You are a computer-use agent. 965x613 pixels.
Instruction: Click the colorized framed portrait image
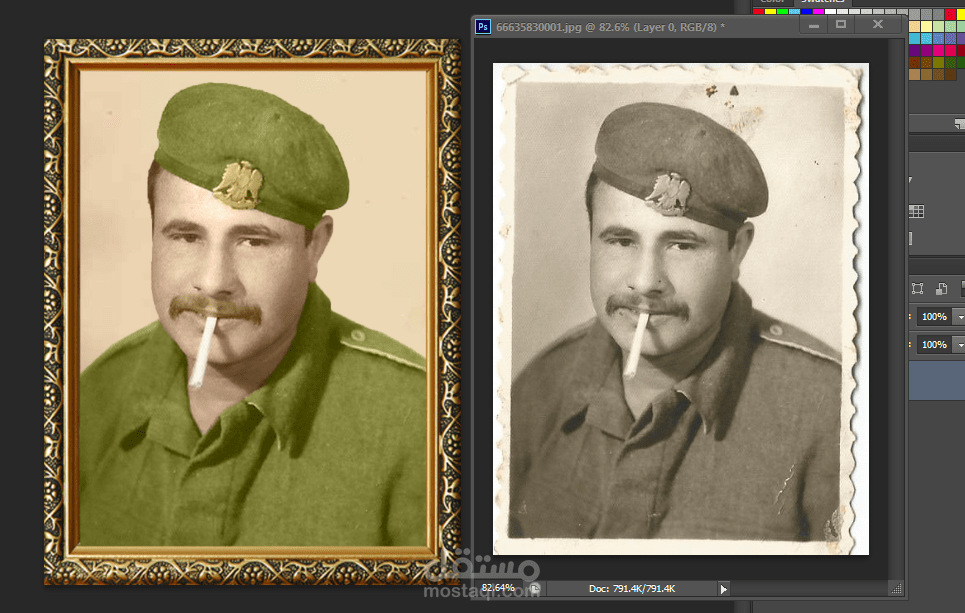252,311
